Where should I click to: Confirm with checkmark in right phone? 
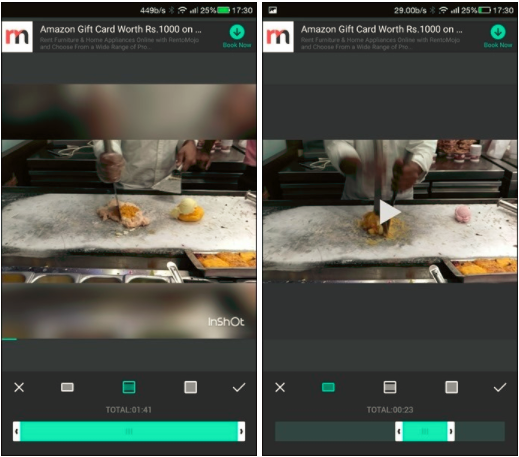500,387
